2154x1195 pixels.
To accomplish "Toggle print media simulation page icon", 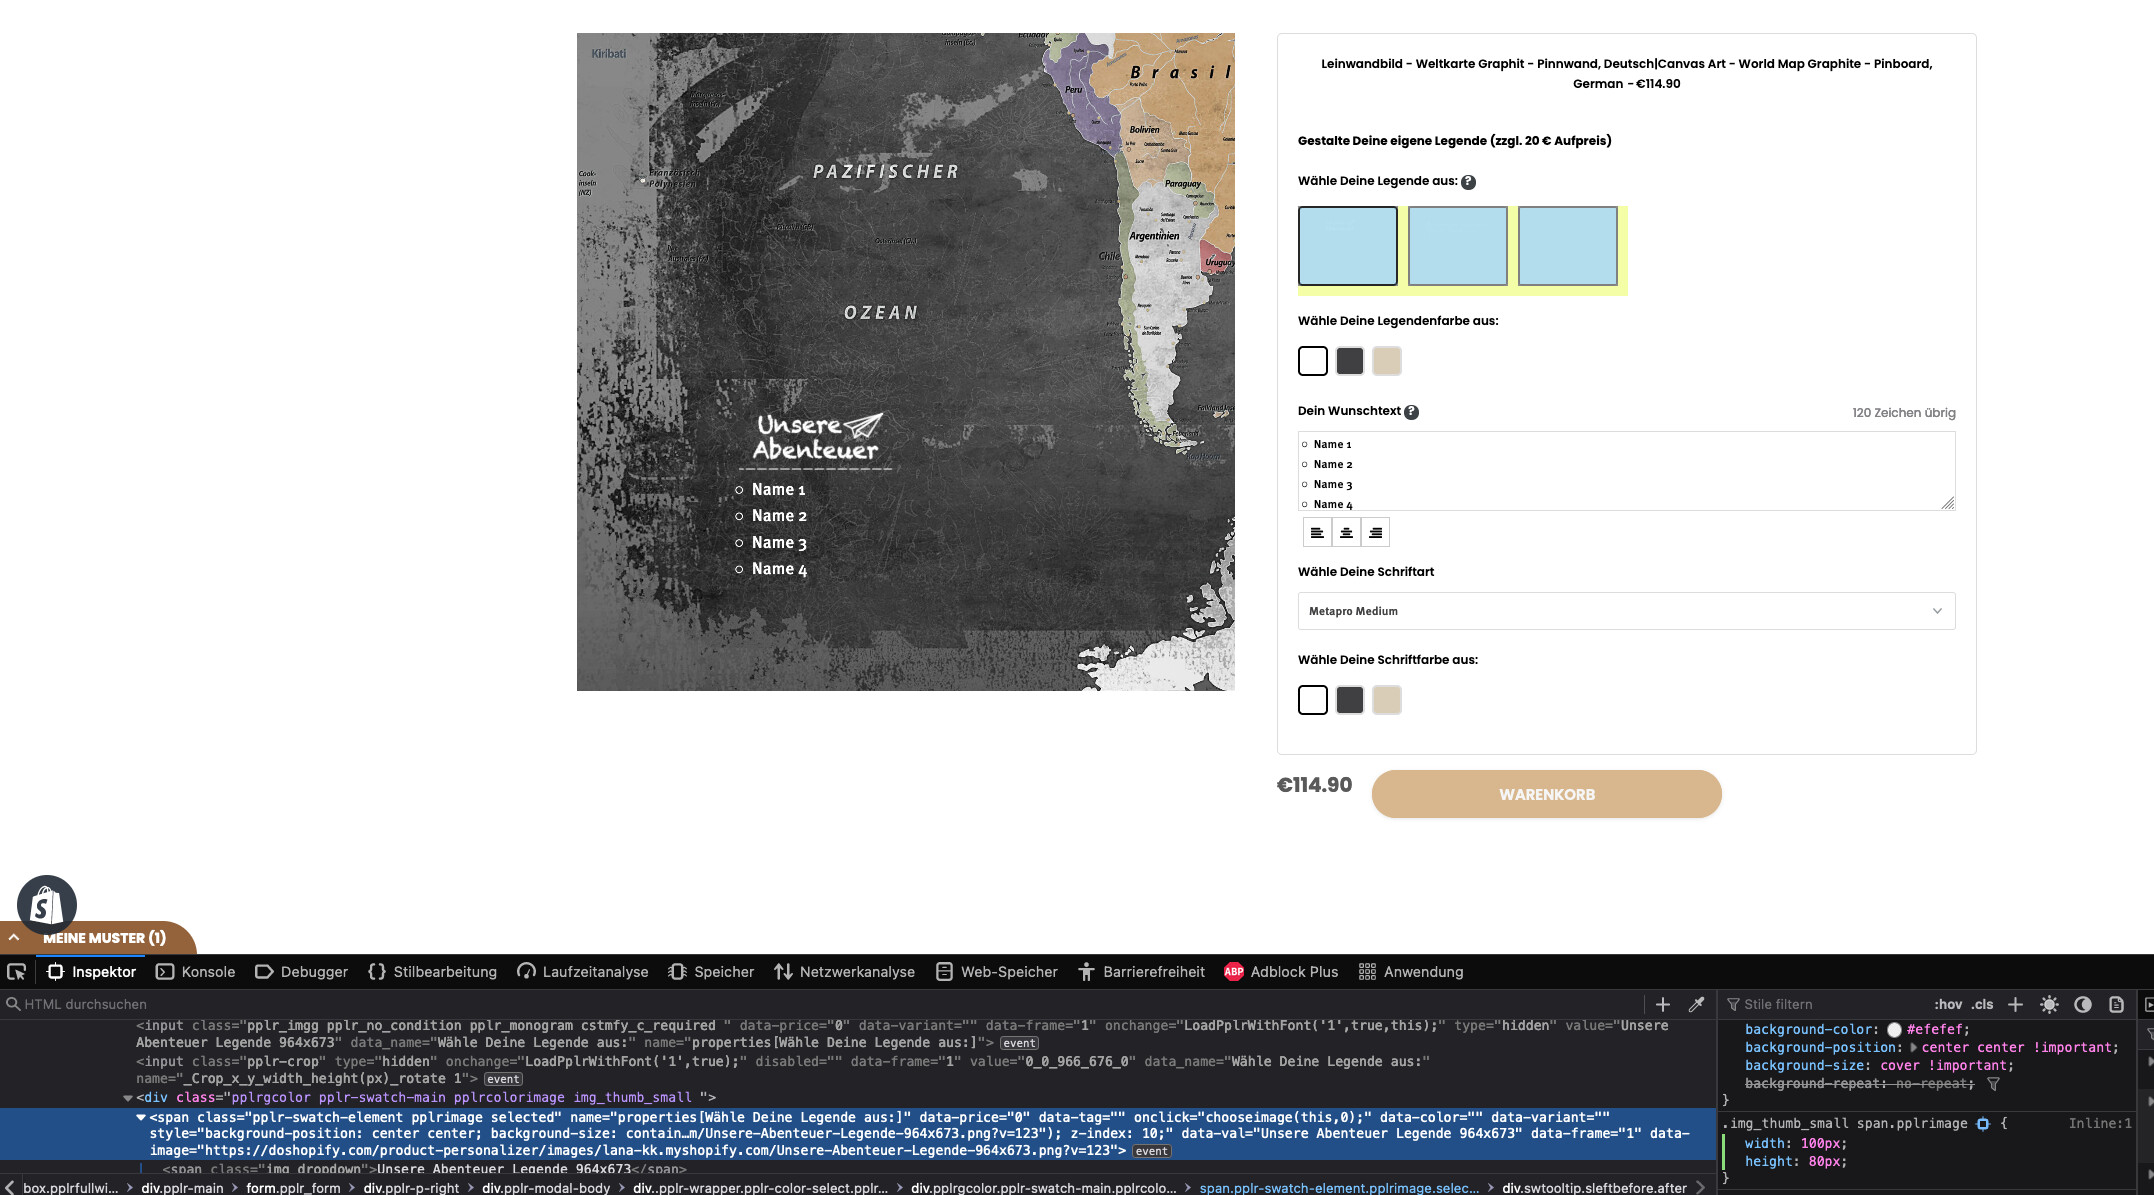I will [2116, 1004].
